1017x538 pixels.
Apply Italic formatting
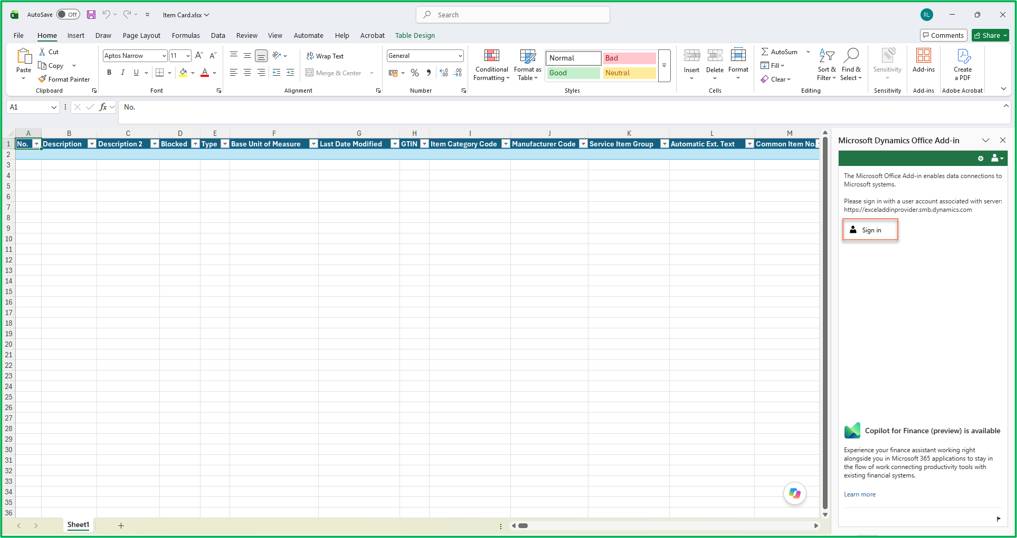point(122,73)
